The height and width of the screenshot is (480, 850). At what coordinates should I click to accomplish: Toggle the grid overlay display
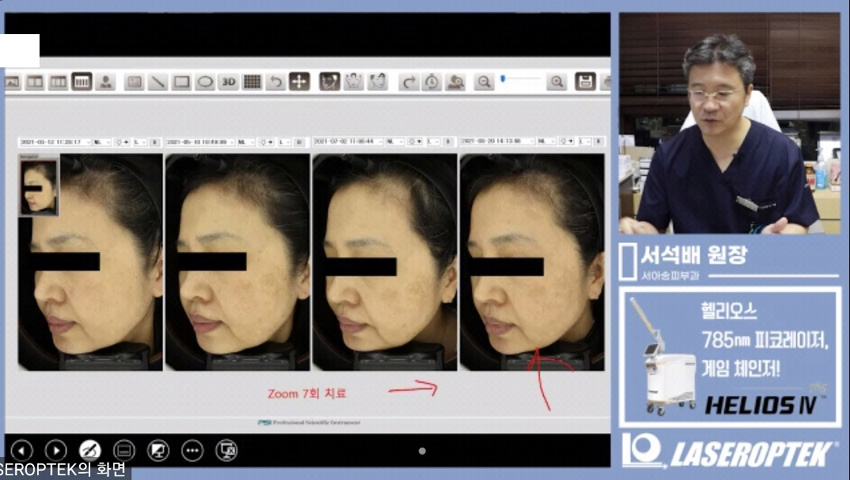click(252, 82)
